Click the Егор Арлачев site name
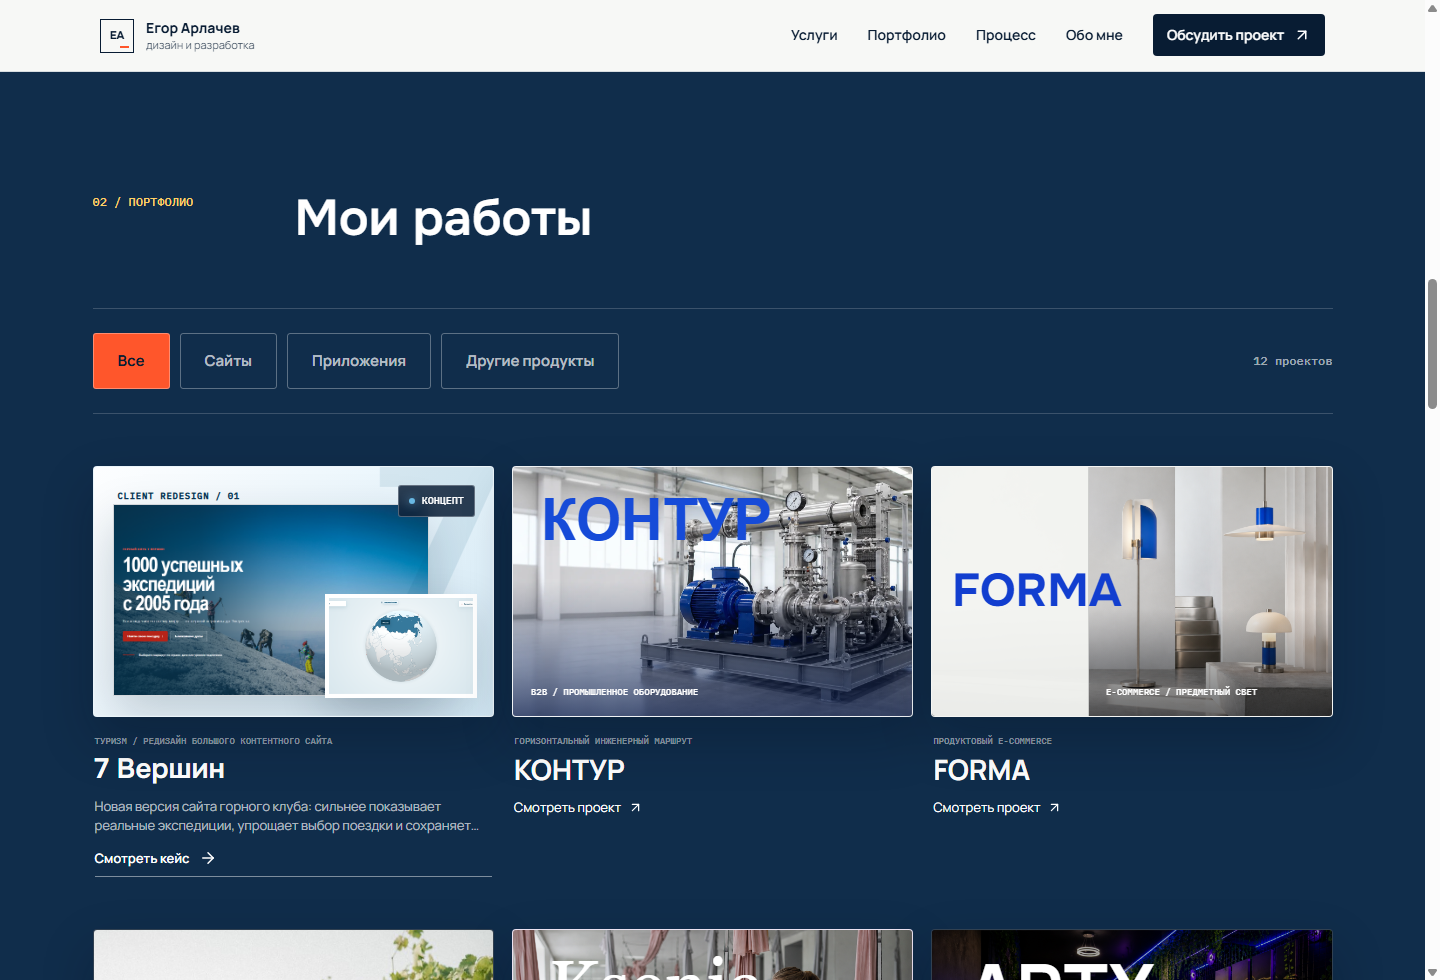The height and width of the screenshot is (980, 1440). click(193, 28)
